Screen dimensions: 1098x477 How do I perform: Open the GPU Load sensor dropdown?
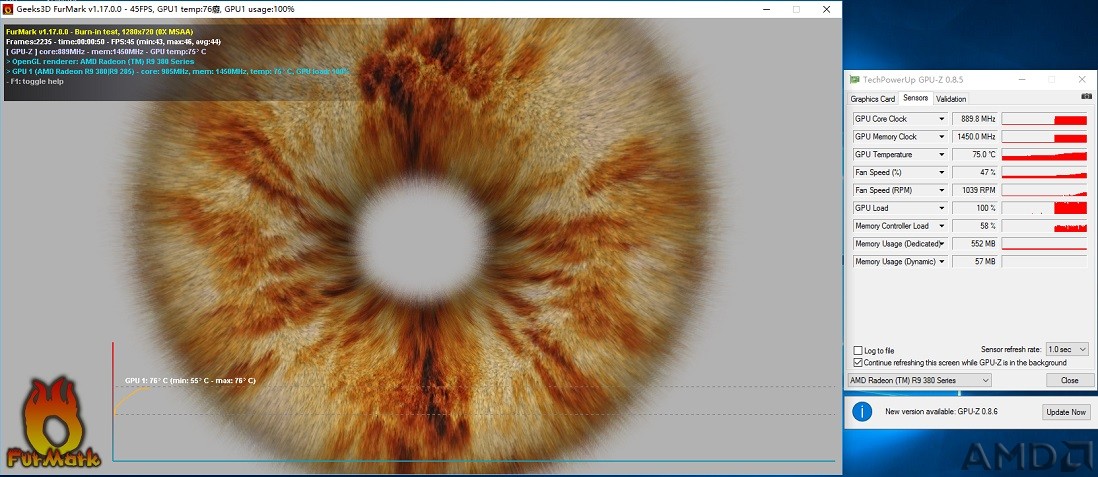[942, 208]
